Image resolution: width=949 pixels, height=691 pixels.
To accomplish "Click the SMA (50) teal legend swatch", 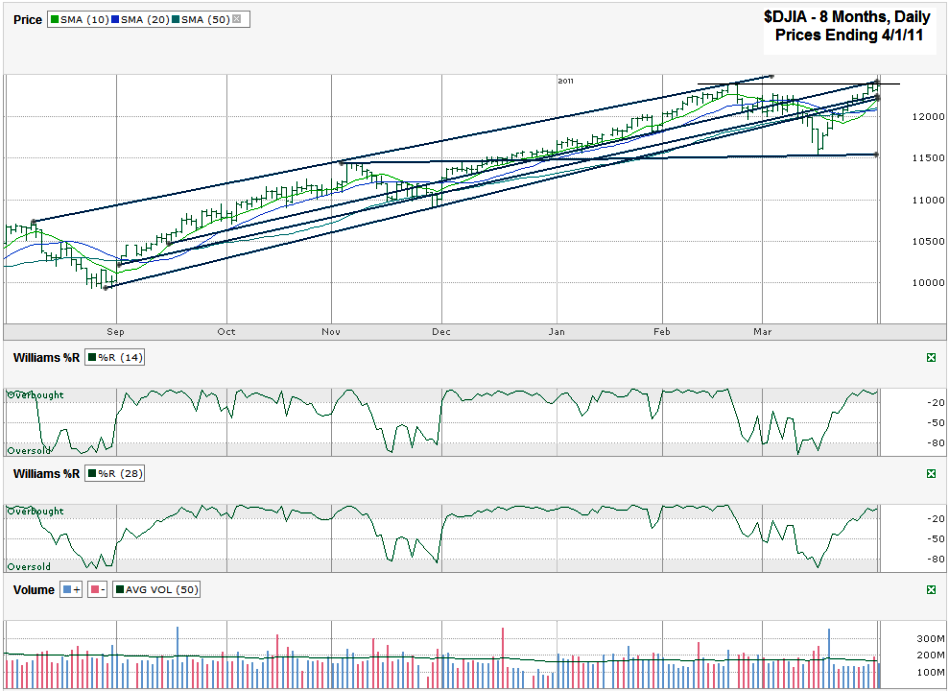I will tap(176, 19).
